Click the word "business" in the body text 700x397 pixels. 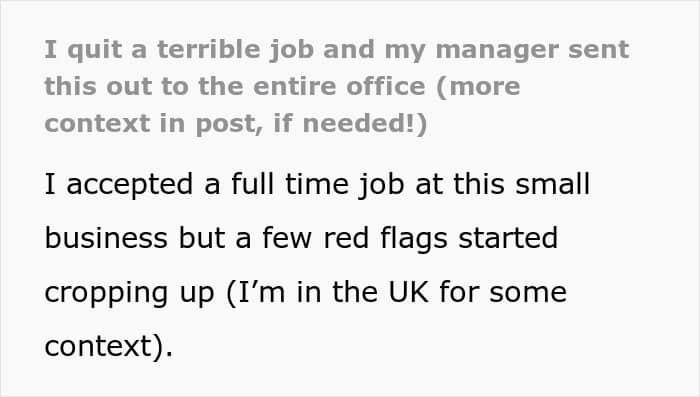(106, 238)
